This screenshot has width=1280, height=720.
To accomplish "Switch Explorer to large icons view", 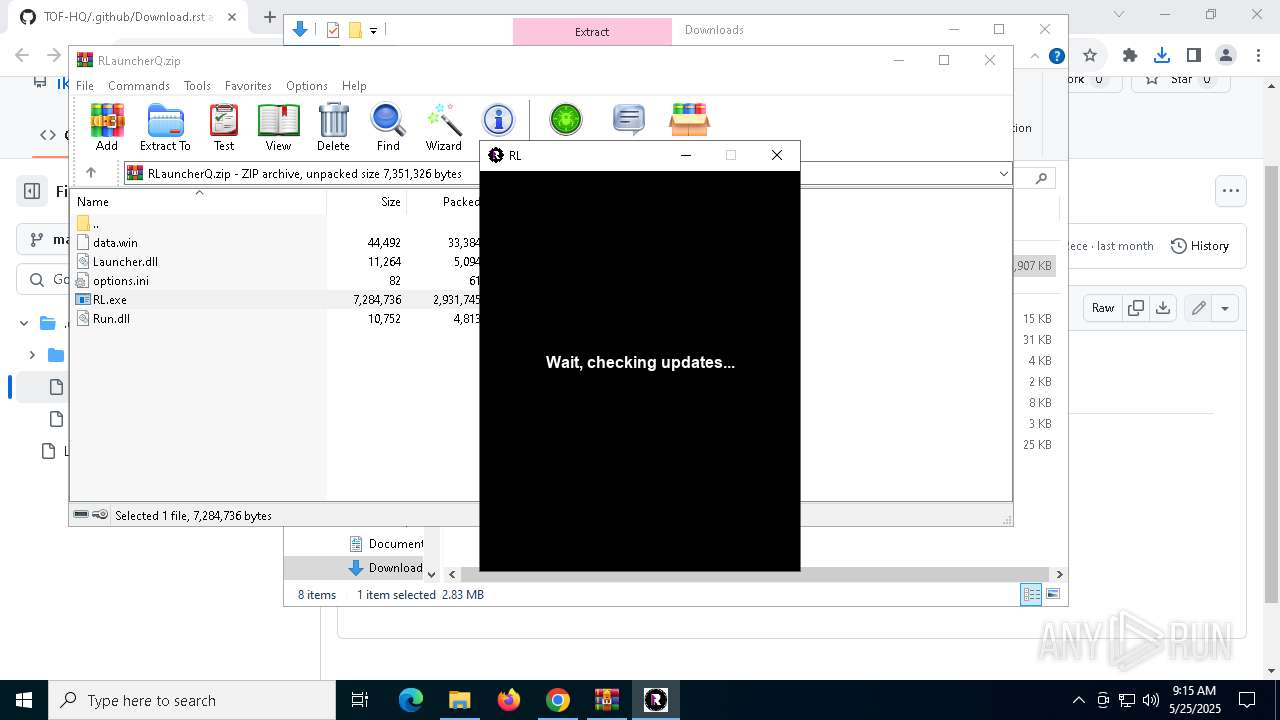I will 1052,594.
